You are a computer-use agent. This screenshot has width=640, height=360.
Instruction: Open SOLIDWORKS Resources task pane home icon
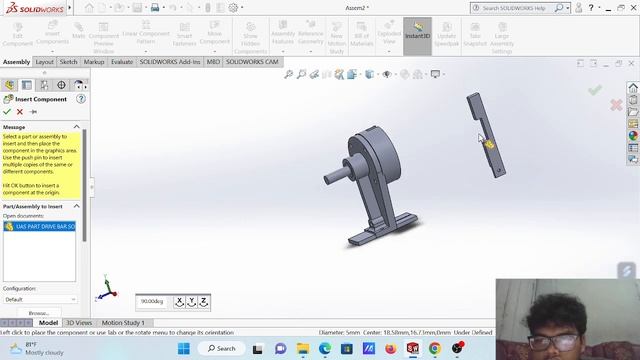(633, 88)
